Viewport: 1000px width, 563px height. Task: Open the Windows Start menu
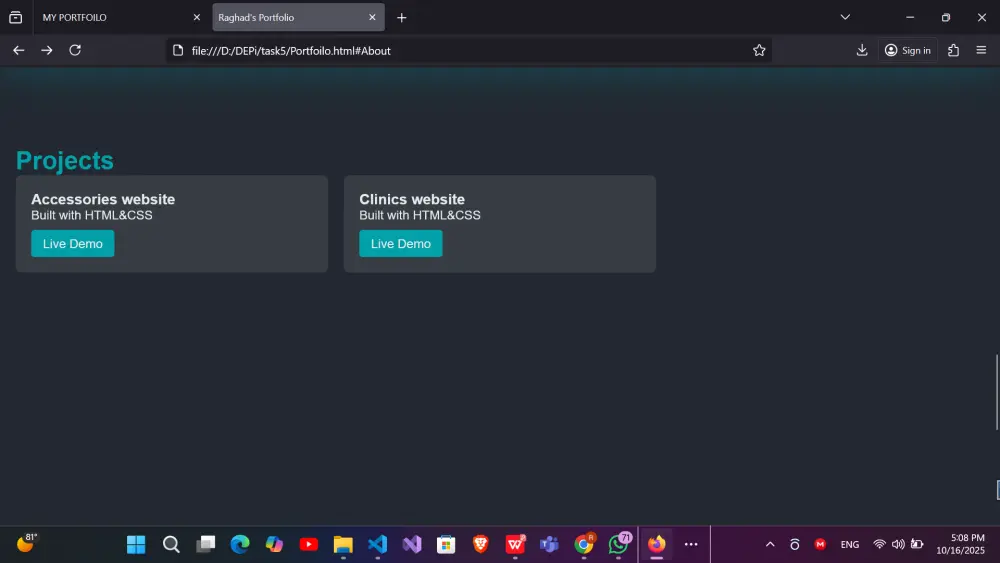[x=136, y=545]
